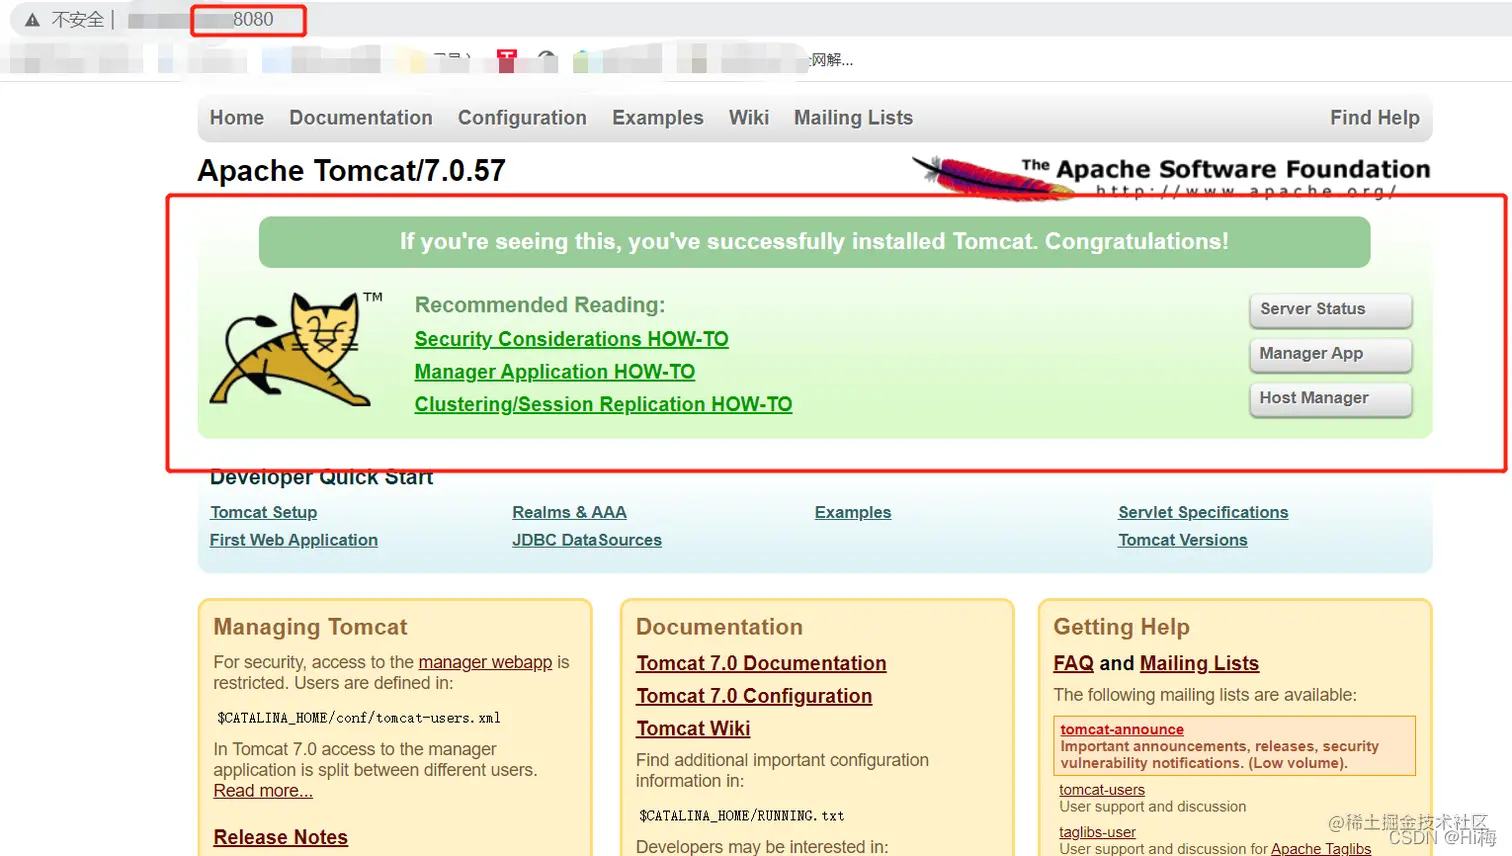Open the Configuration nav item
This screenshot has height=856, width=1512.
click(522, 118)
